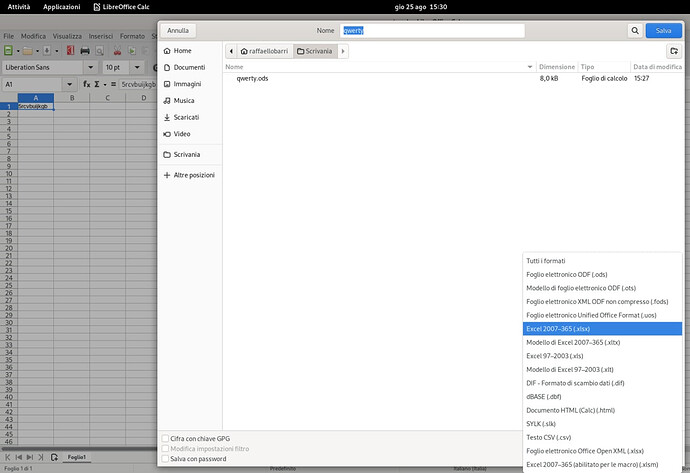
Task: Click the Save (download arrow) icon in Calc toolbar
Action: [x=47, y=51]
